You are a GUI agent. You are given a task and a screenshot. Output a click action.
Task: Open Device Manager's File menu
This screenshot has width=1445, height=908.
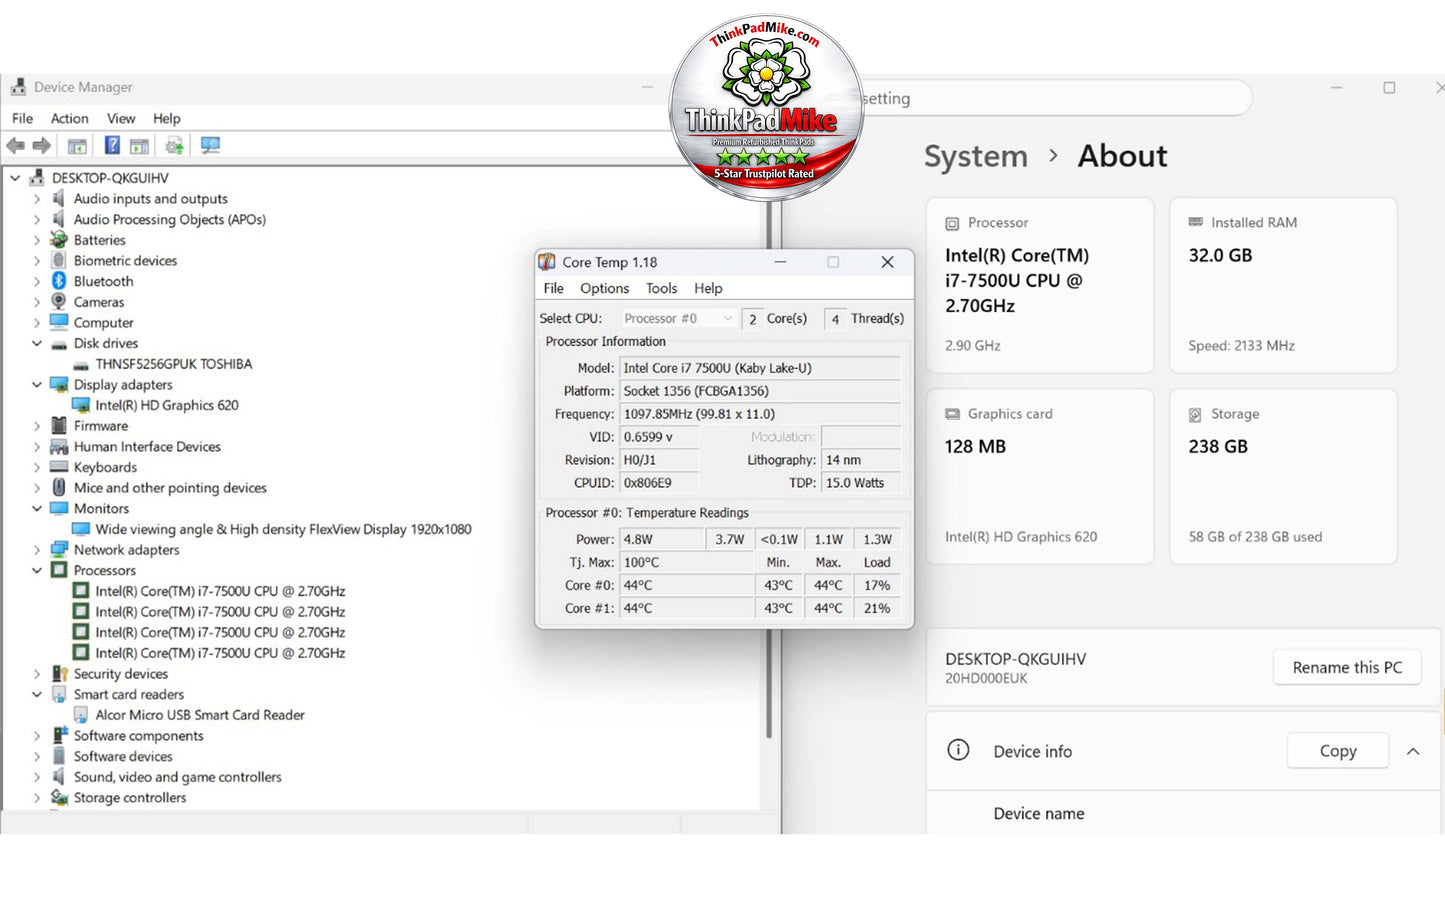click(x=22, y=118)
